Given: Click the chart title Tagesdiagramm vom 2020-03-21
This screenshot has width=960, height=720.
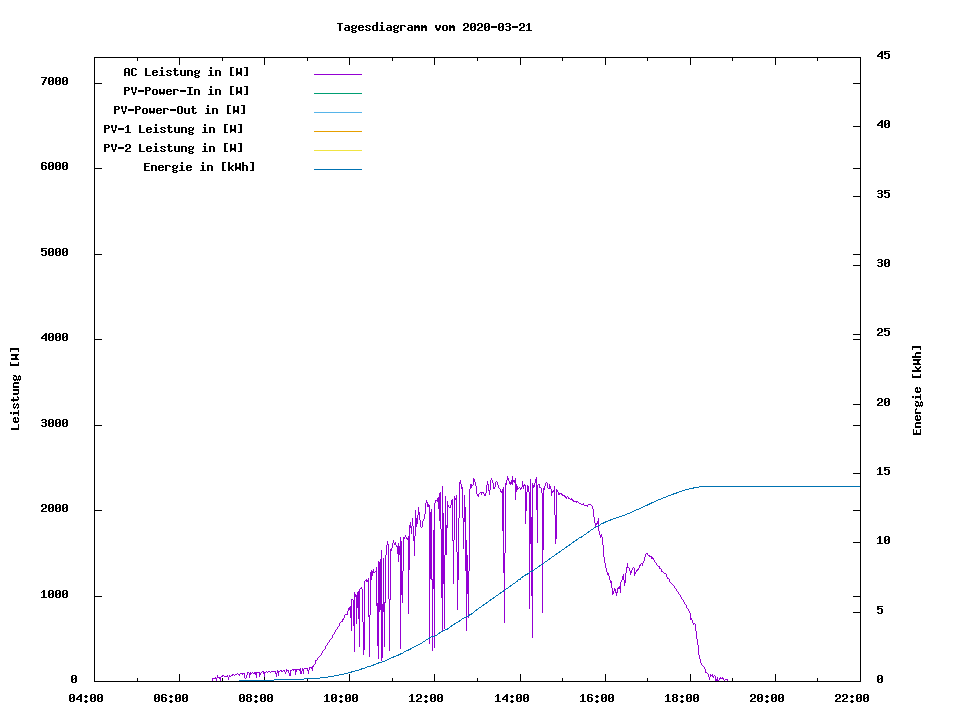Looking at the screenshot, I should point(434,27).
